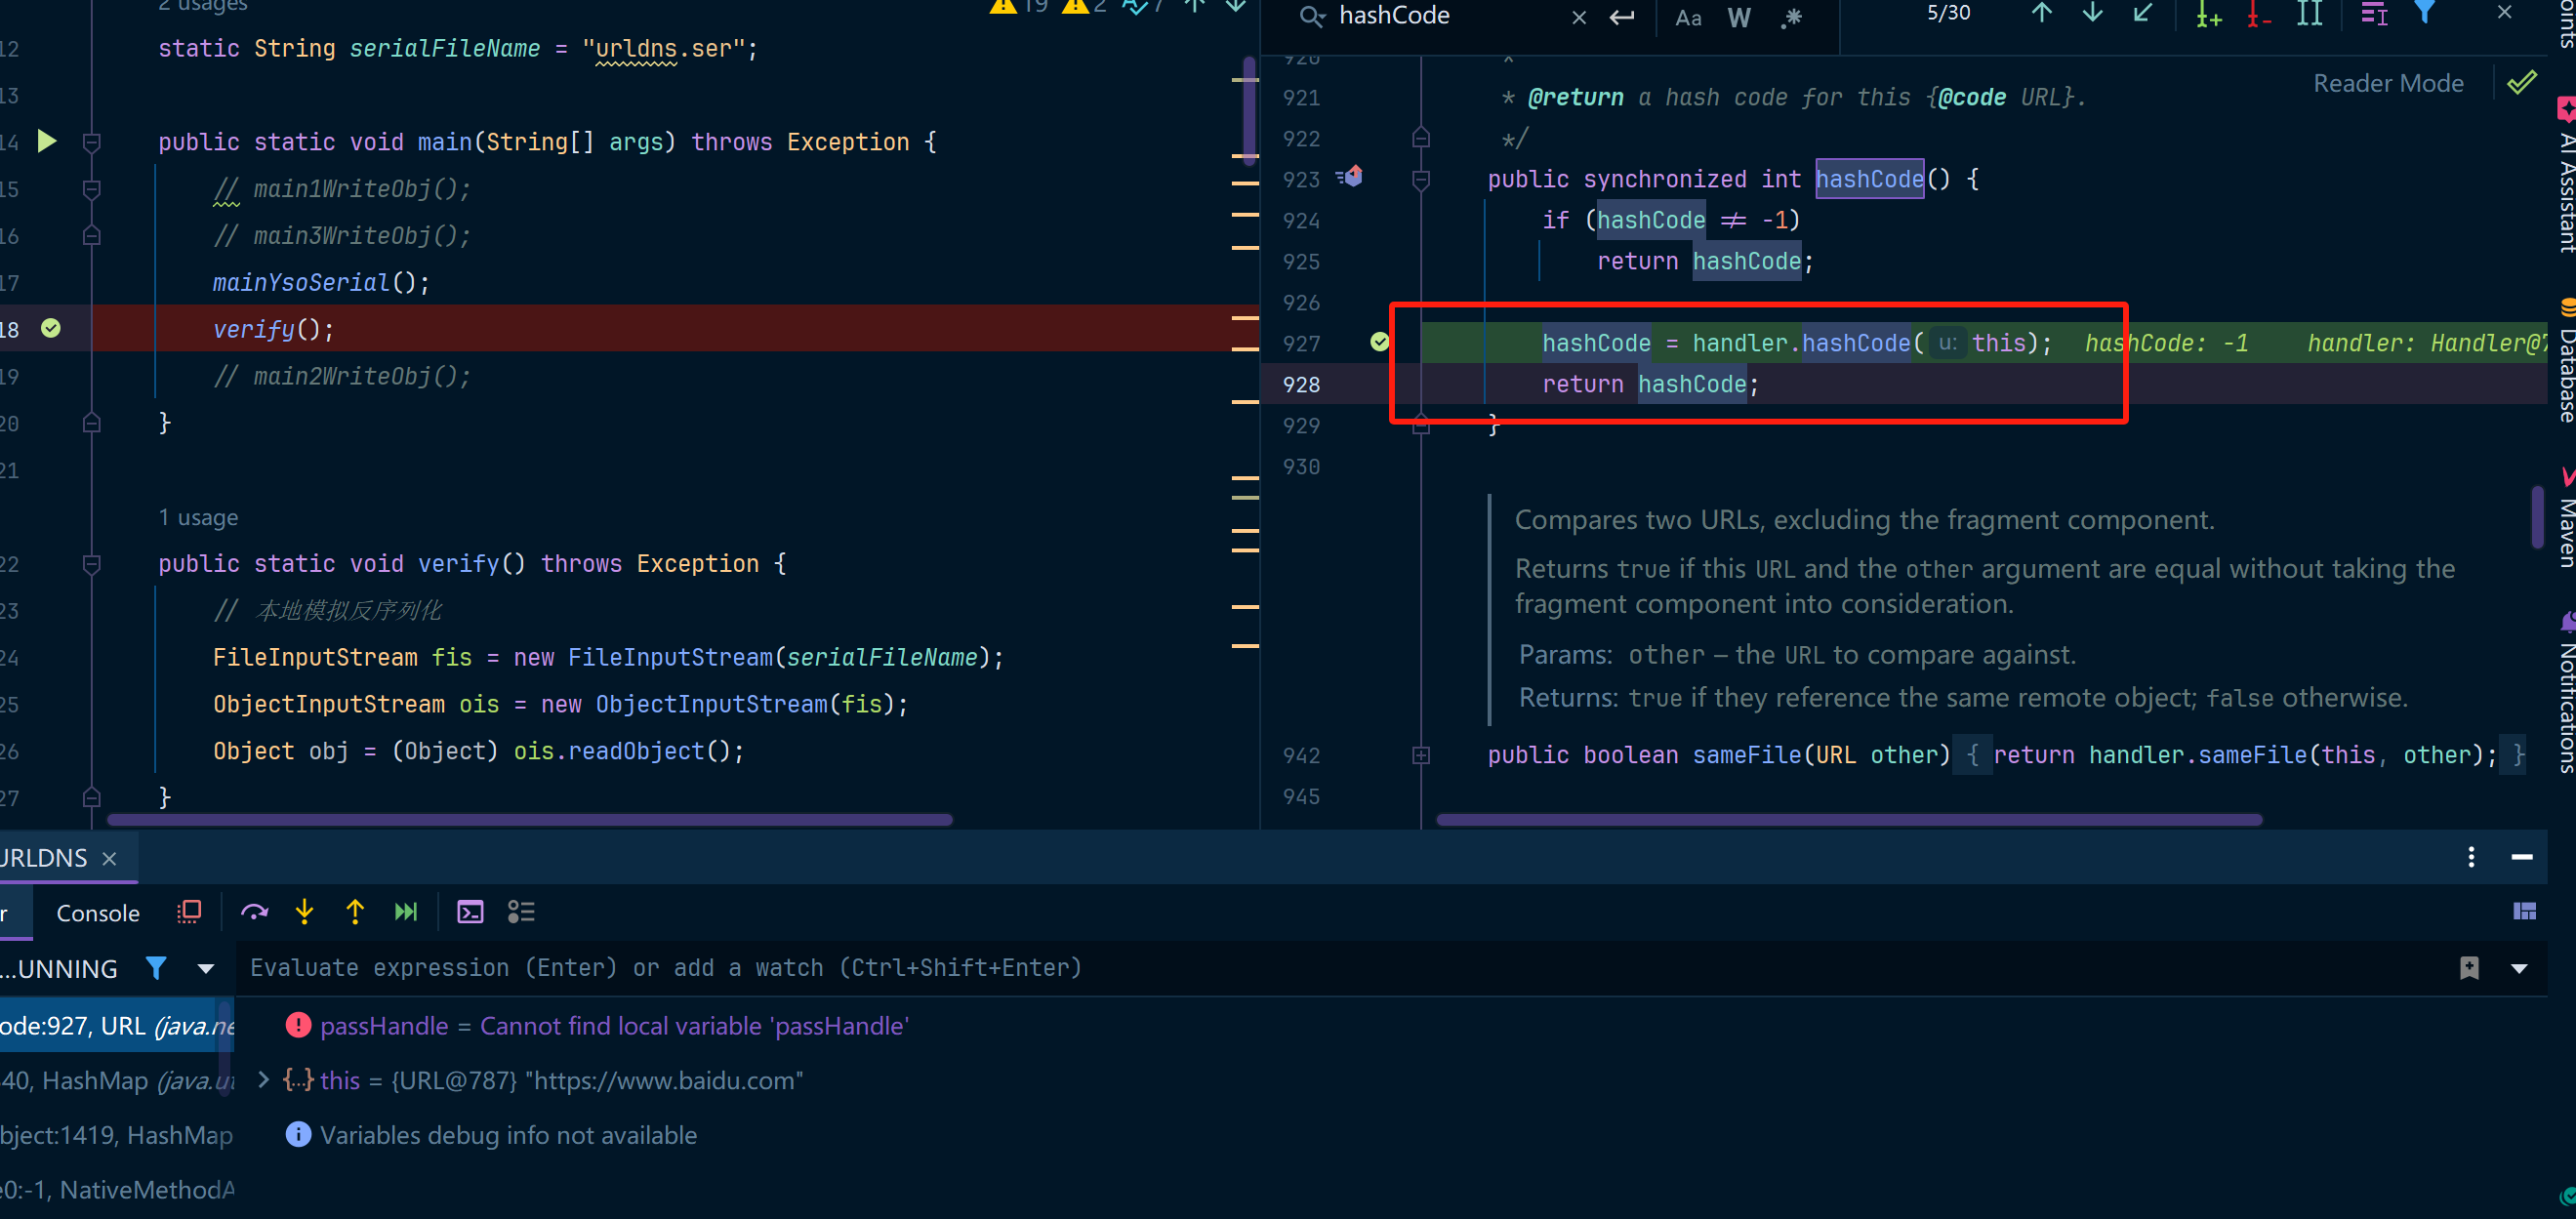Go to previous hashCode occurrence
The image size is (2576, 1219).
point(2041,14)
